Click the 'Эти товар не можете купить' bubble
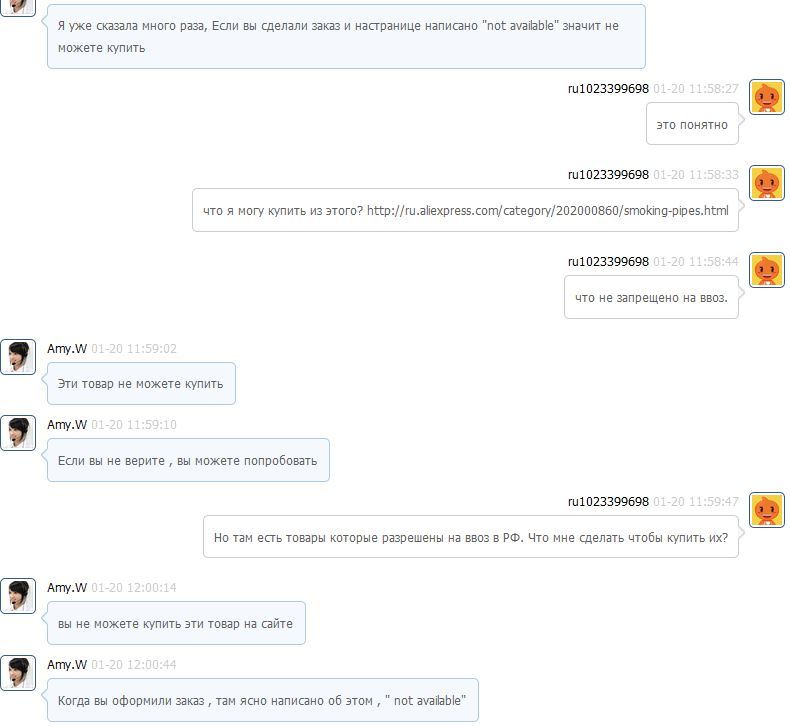Image resolution: width=790 pixels, height=727 pixels. (141, 383)
